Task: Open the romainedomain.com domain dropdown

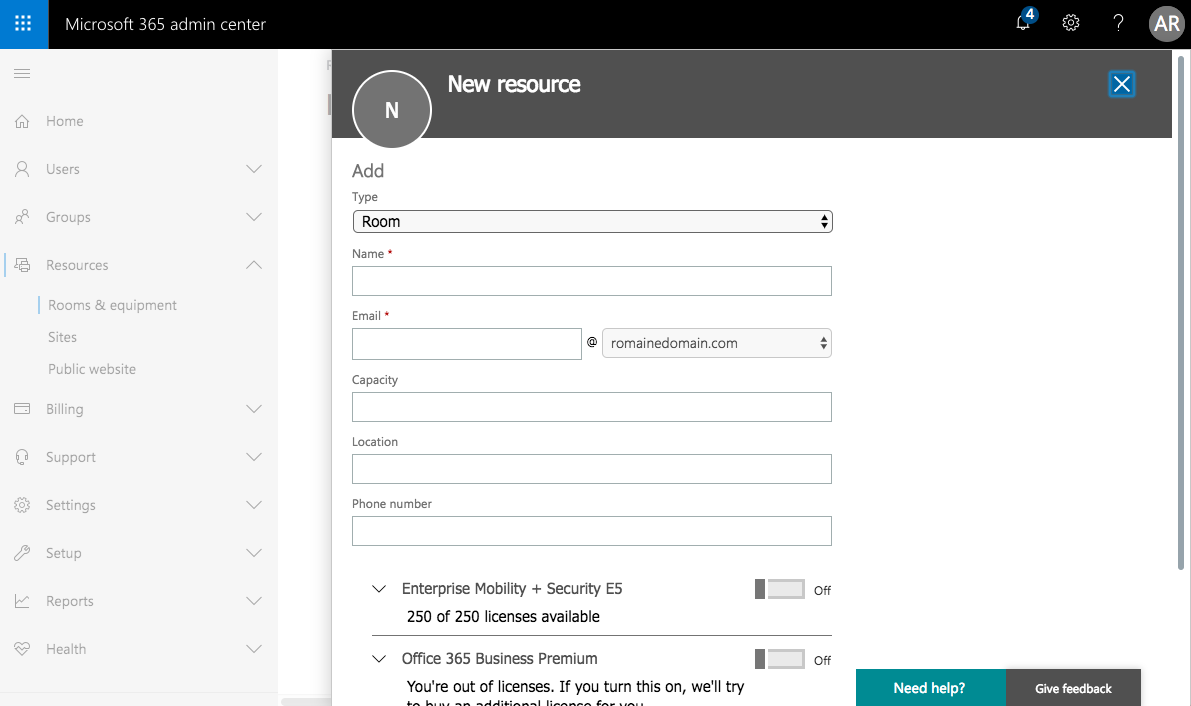Action: [716, 343]
